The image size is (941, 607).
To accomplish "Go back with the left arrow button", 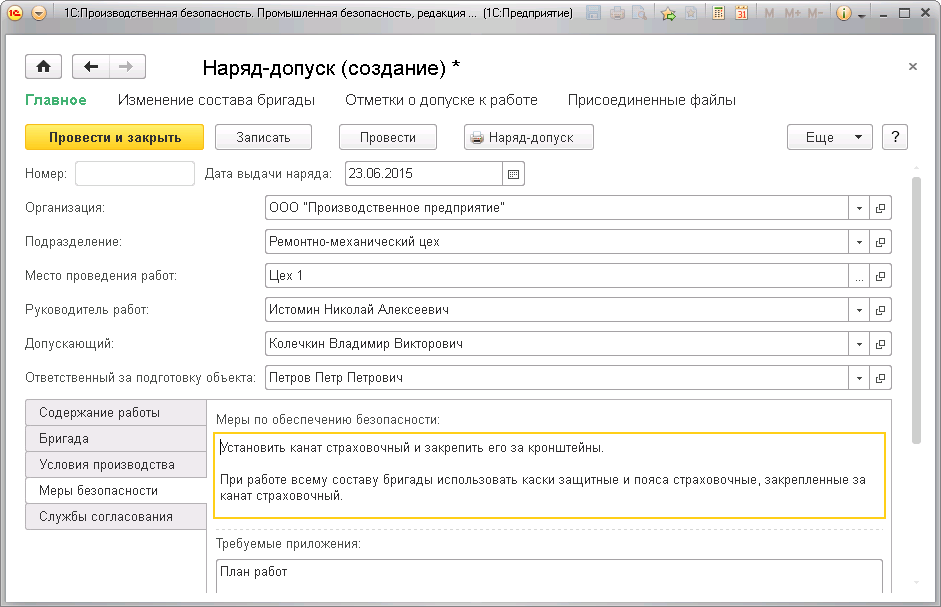I will (x=92, y=67).
